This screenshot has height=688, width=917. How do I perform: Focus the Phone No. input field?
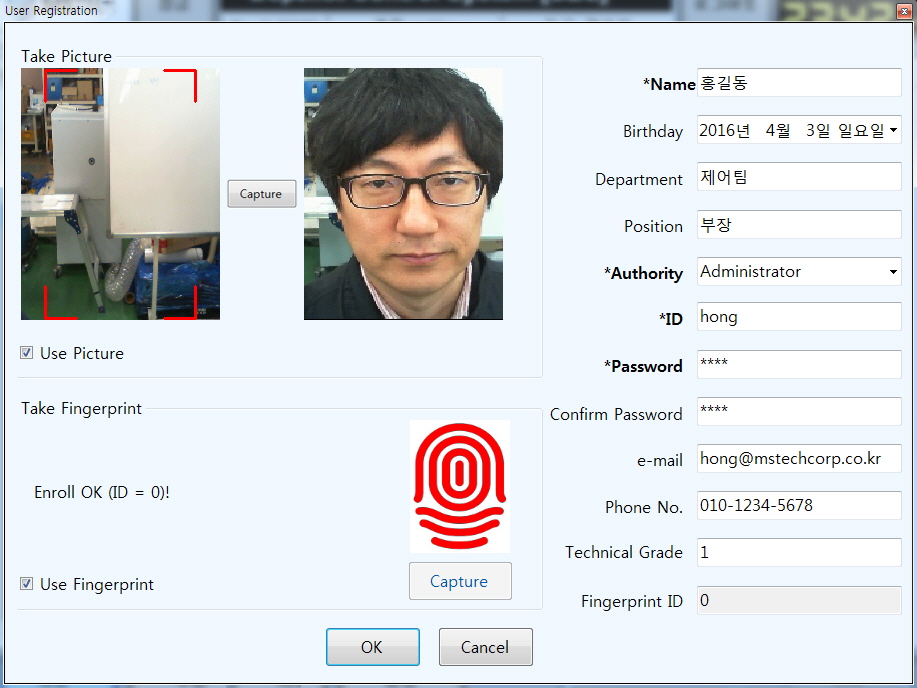pyautogui.click(x=799, y=505)
